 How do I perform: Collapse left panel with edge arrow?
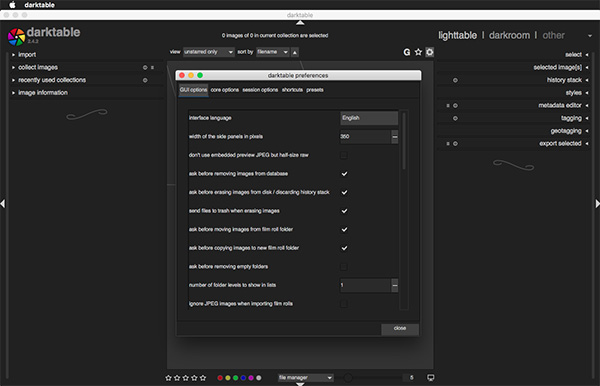click(x=3, y=204)
